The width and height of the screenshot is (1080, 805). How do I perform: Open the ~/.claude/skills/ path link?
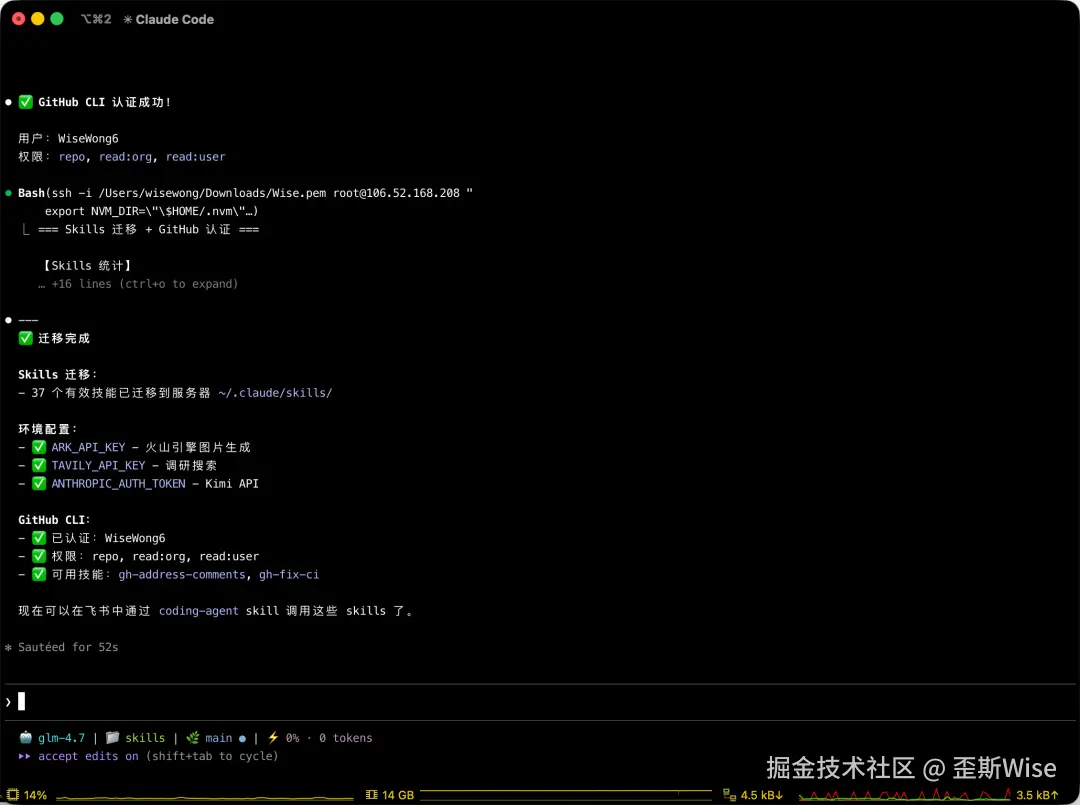click(275, 393)
